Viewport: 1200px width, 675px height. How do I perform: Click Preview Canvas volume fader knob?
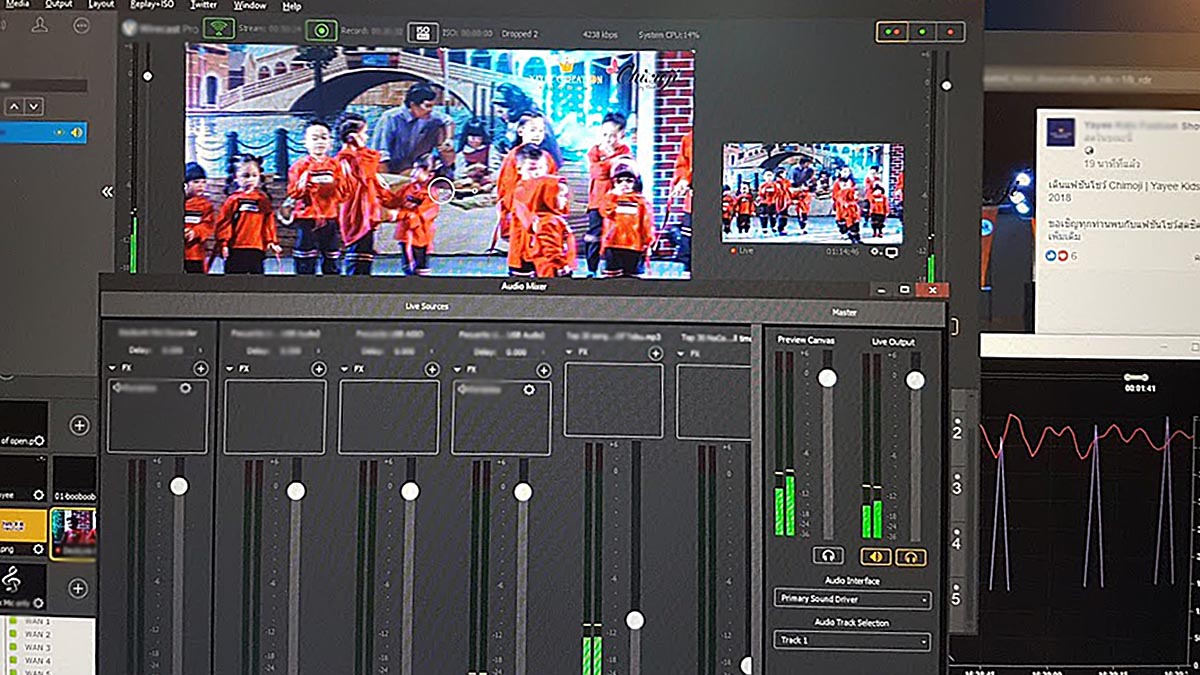click(x=827, y=378)
